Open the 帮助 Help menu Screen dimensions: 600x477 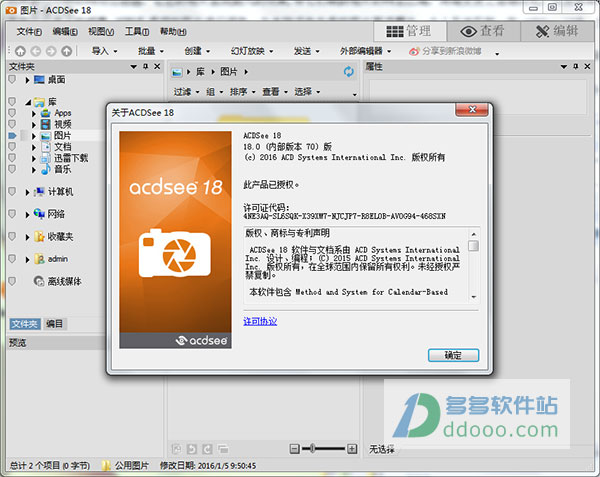[x=173, y=31]
